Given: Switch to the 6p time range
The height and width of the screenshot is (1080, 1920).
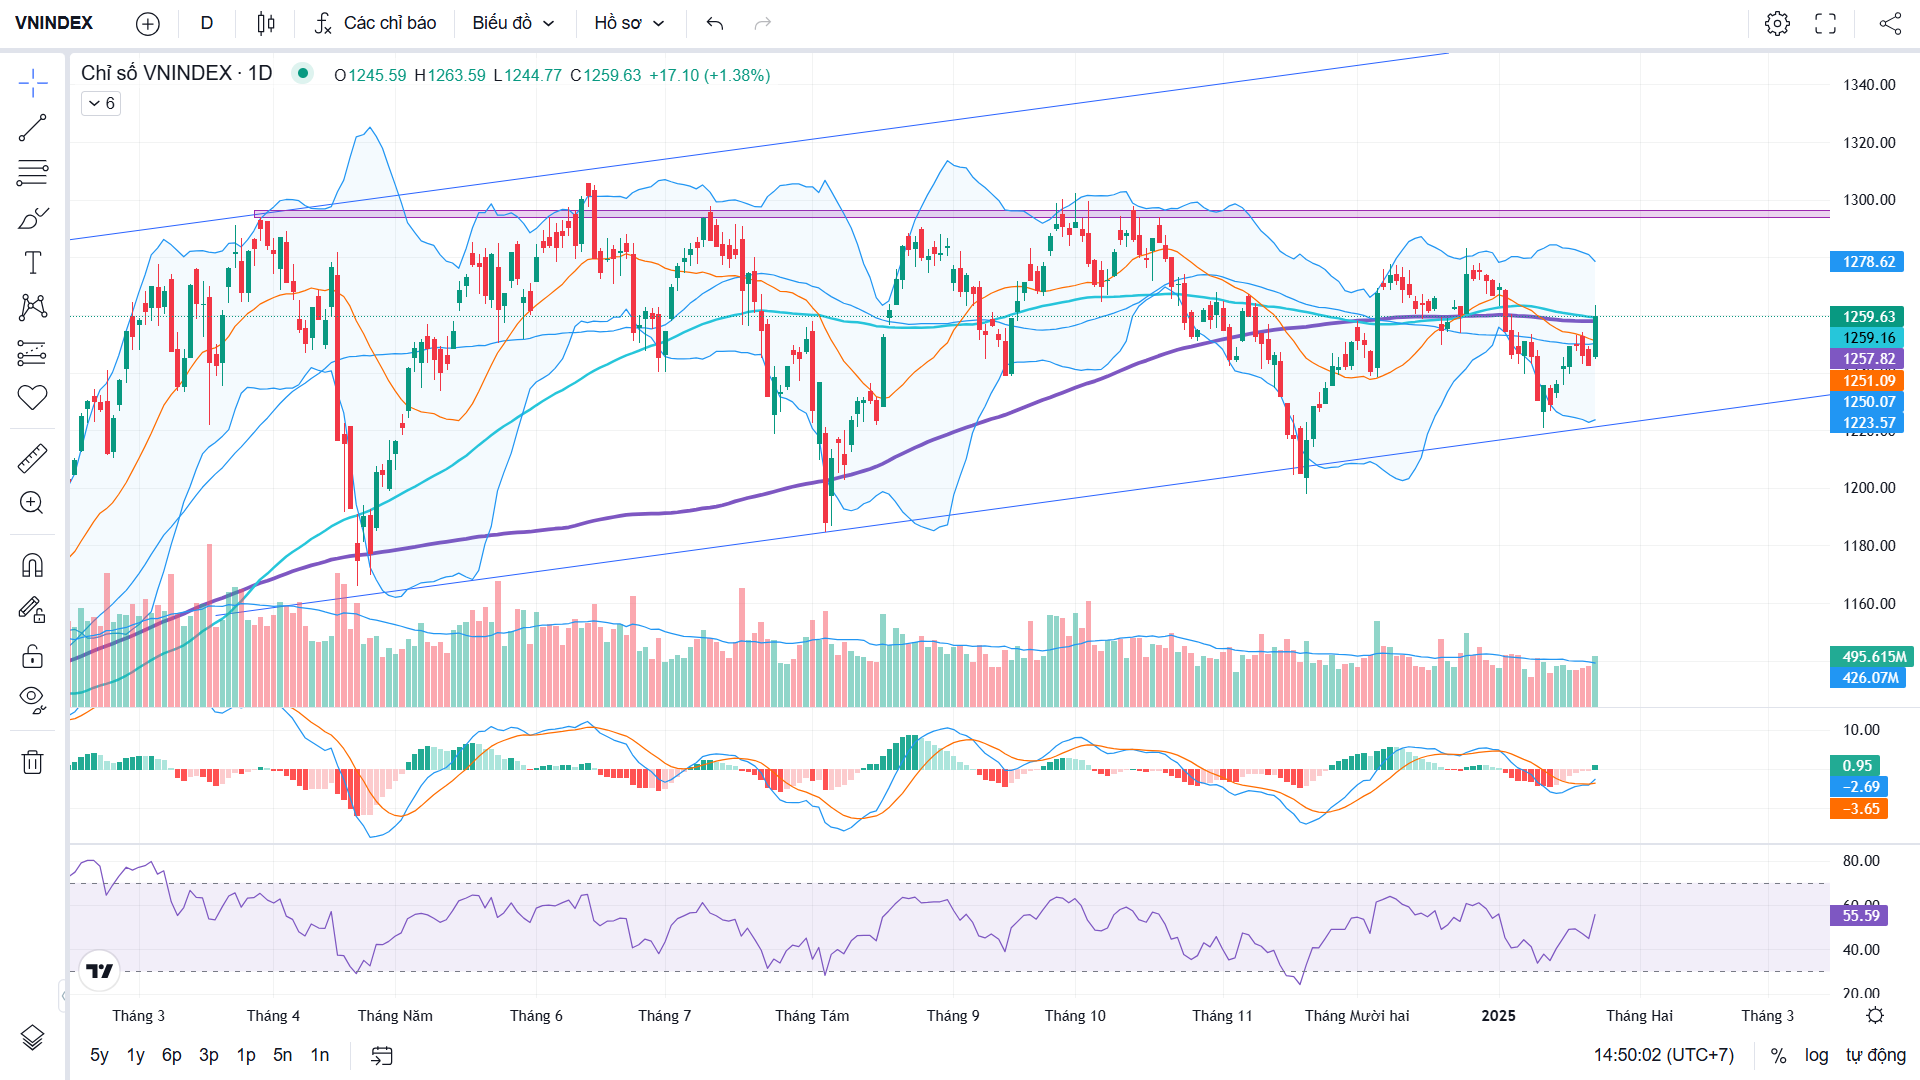Looking at the screenshot, I should tap(172, 1055).
